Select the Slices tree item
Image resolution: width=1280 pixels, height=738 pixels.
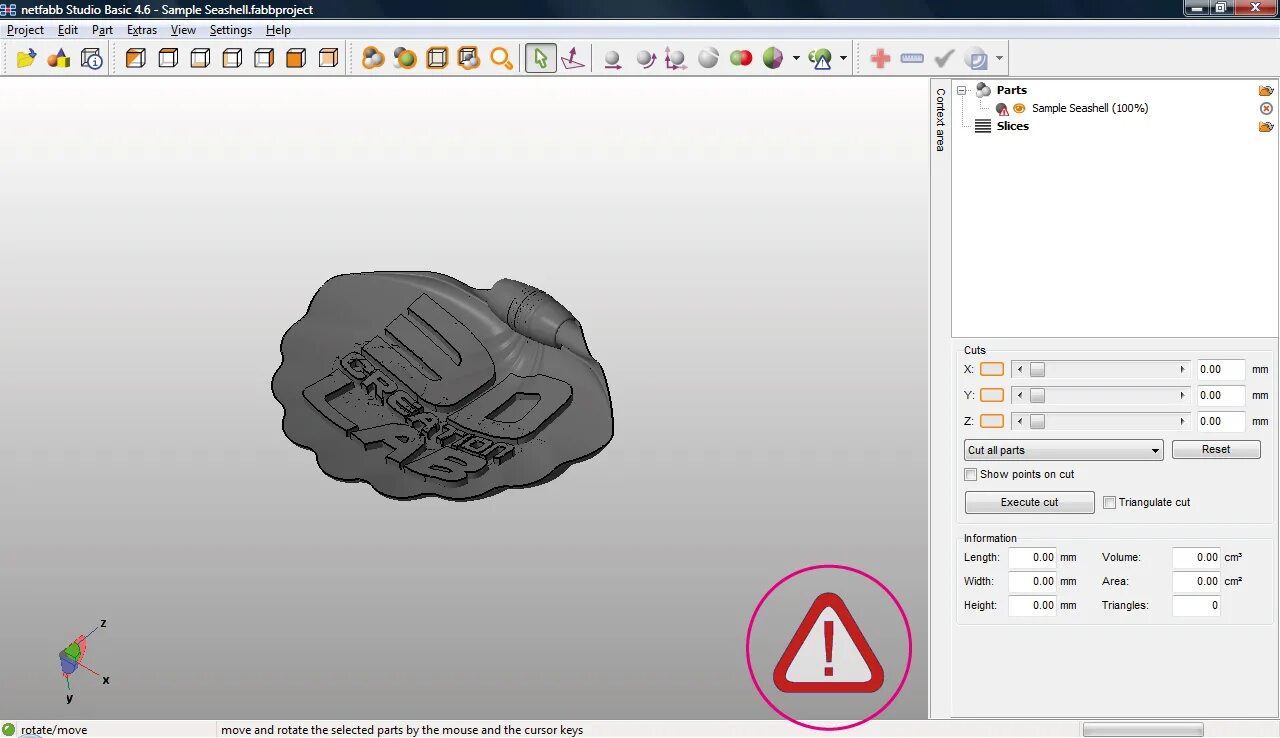click(1012, 126)
